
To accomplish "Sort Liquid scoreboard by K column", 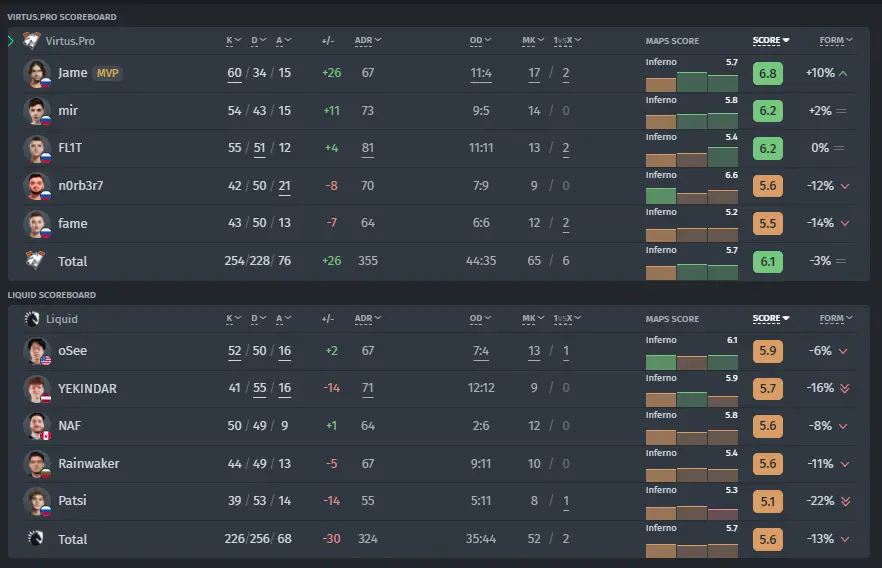I will (x=233, y=318).
